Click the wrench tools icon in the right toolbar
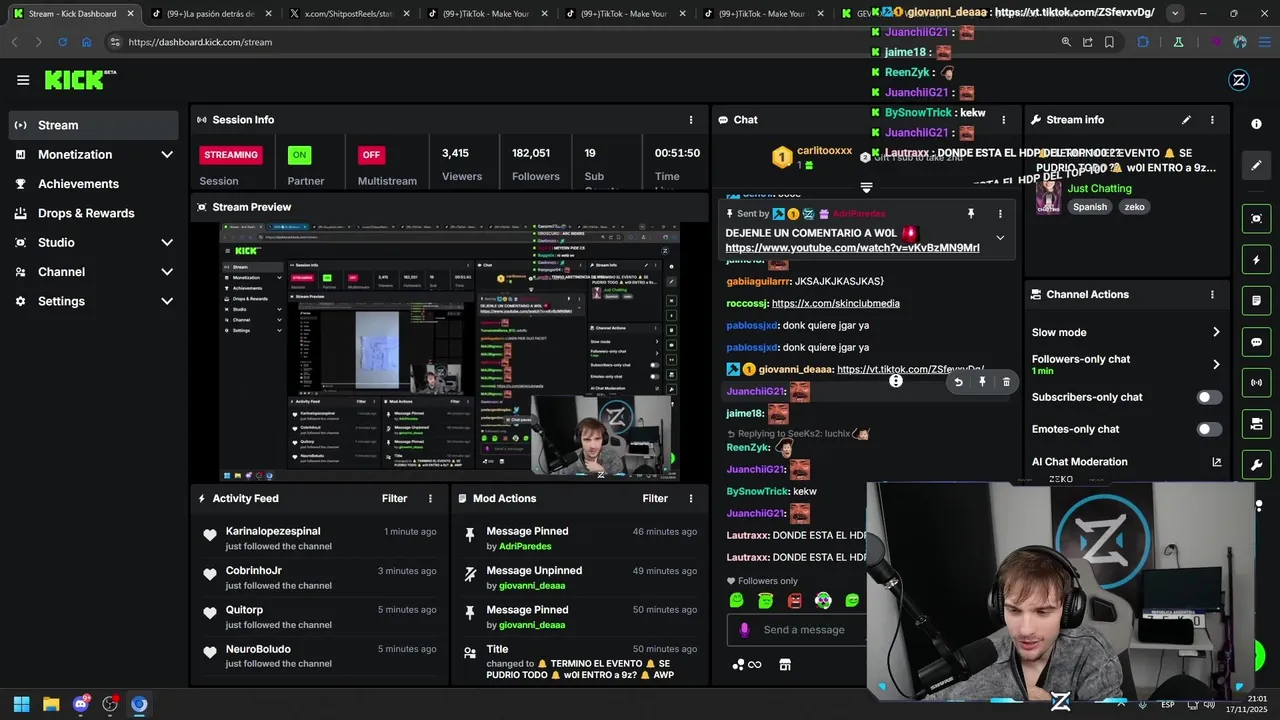1280x720 pixels. [x=1256, y=465]
